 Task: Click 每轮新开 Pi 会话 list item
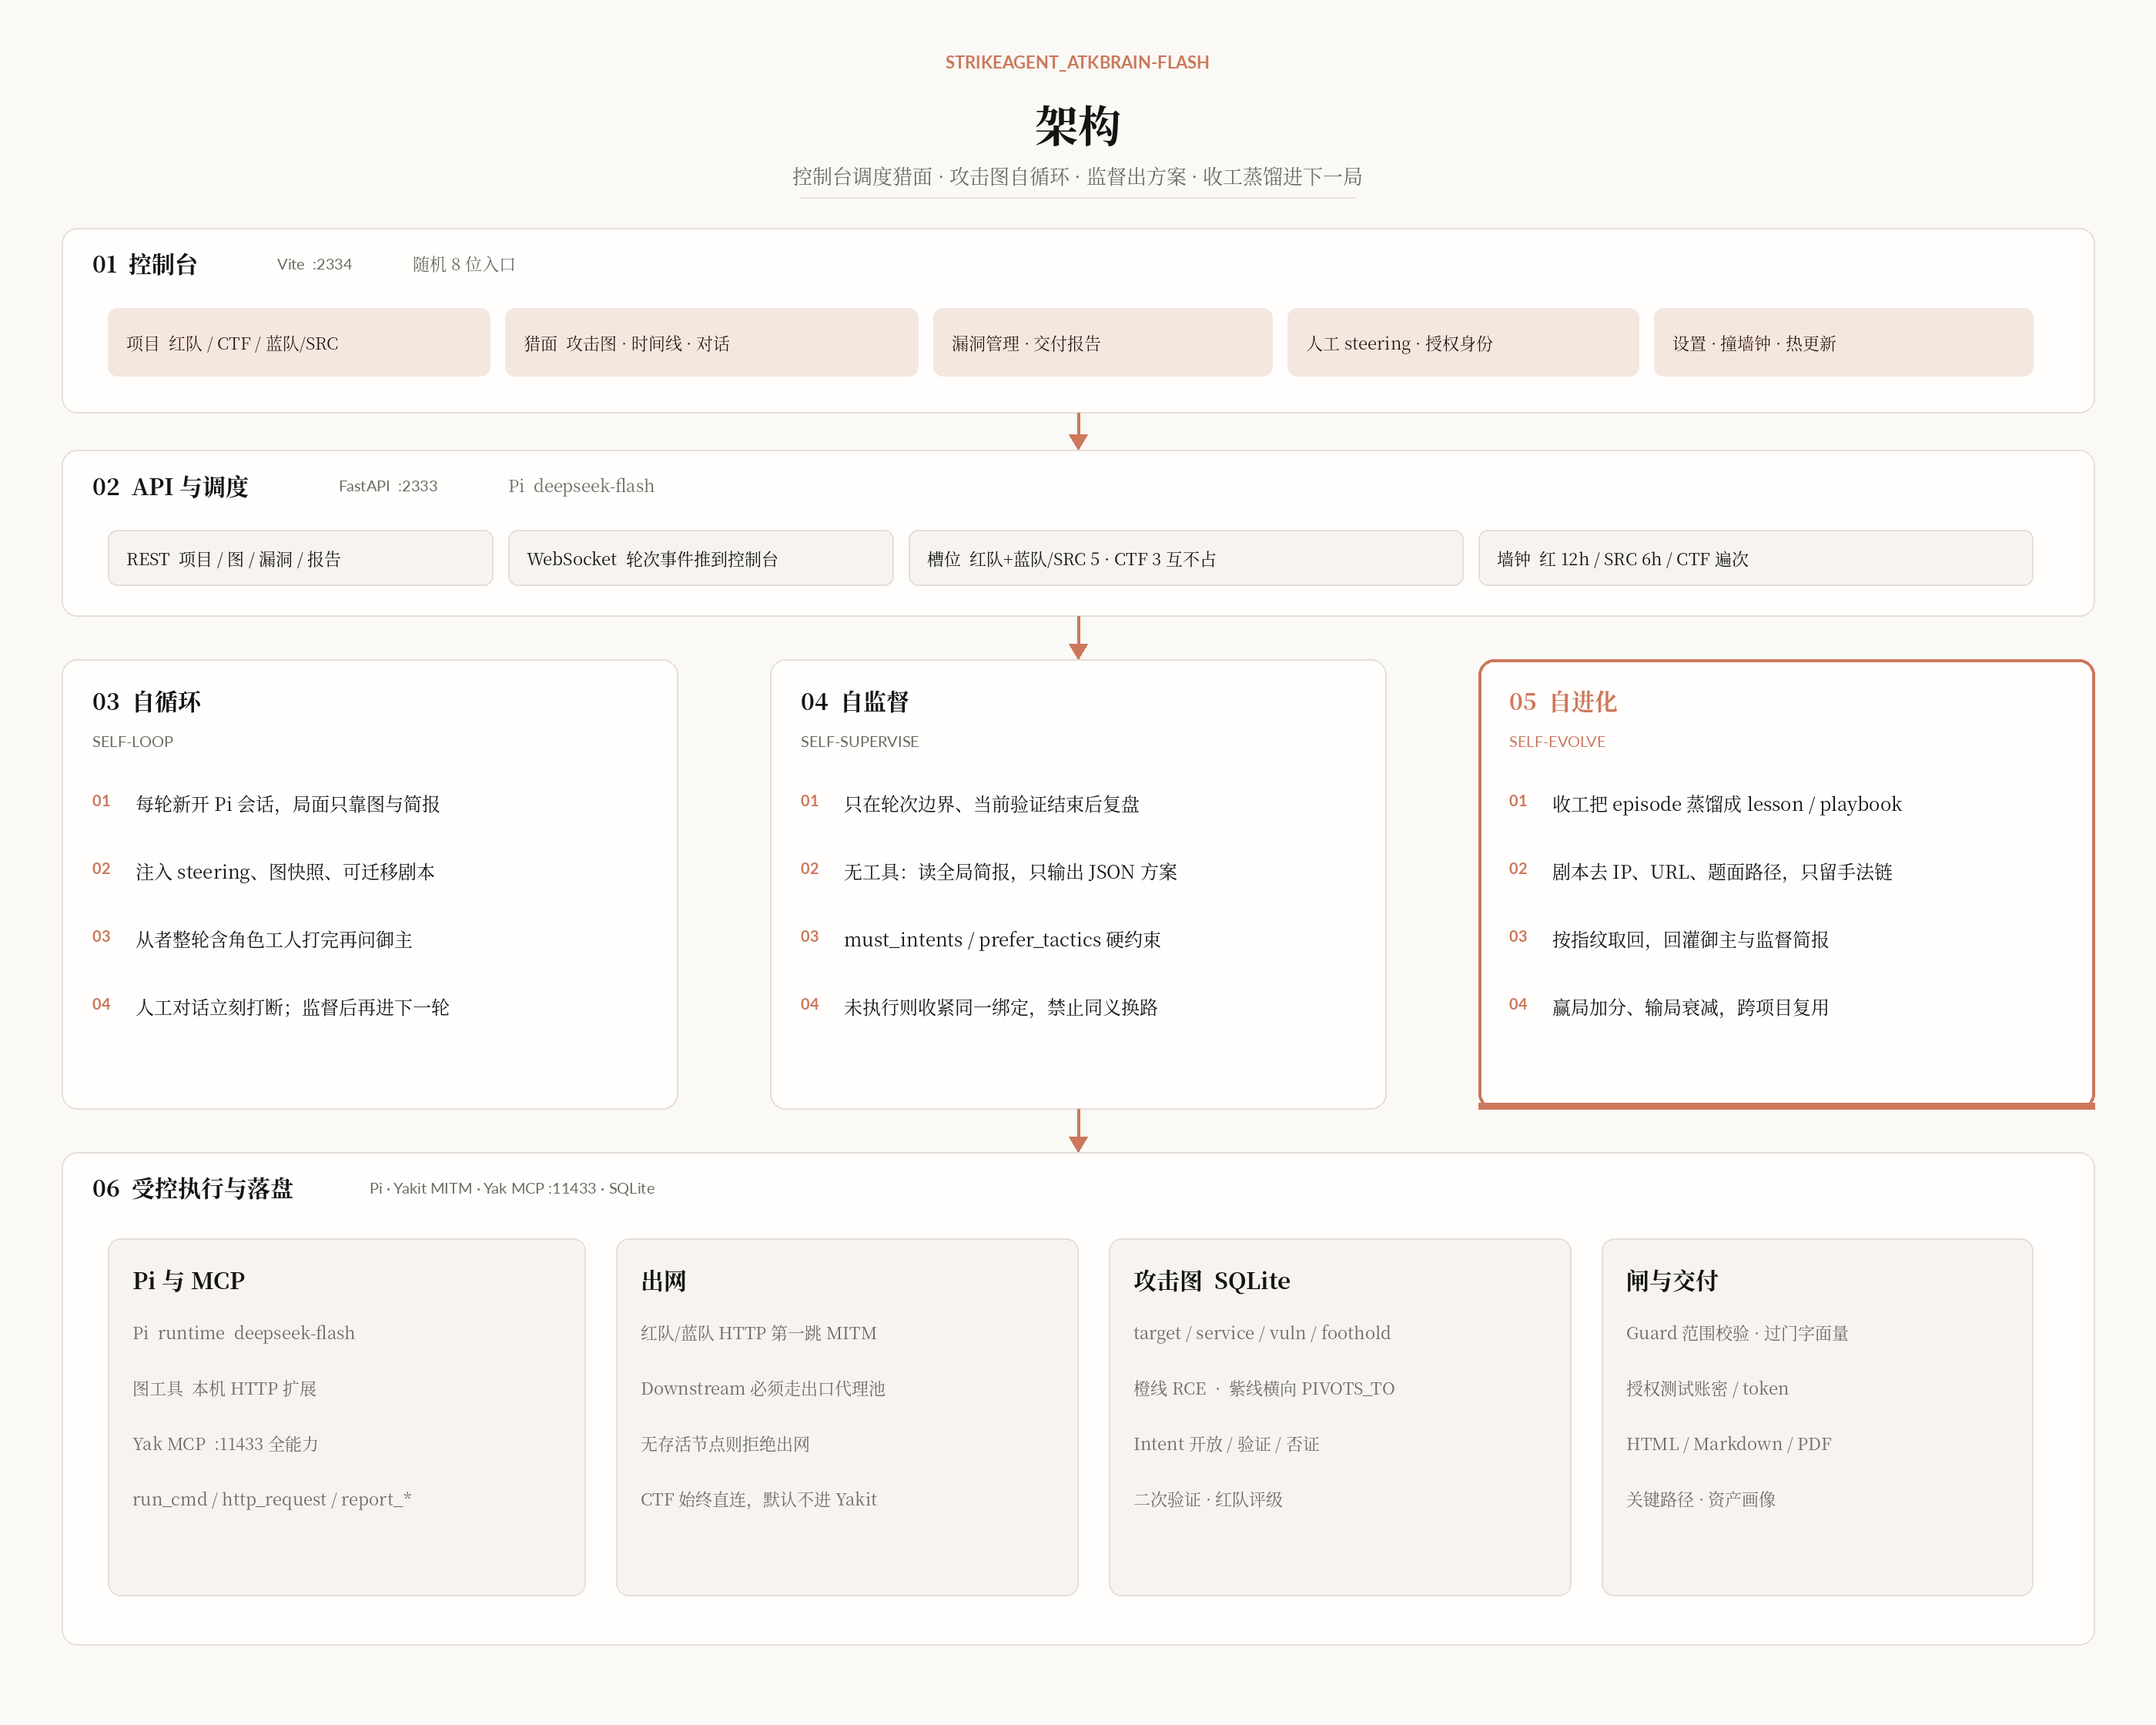[288, 804]
